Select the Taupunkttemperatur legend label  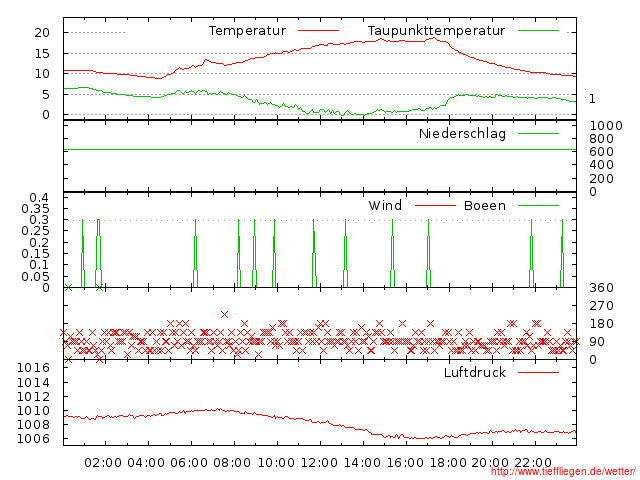coord(436,31)
